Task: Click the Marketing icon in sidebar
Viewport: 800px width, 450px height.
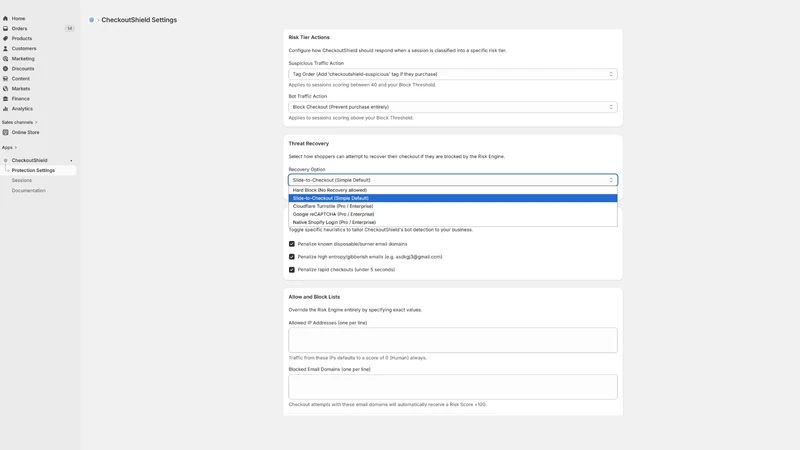Action: [6, 59]
